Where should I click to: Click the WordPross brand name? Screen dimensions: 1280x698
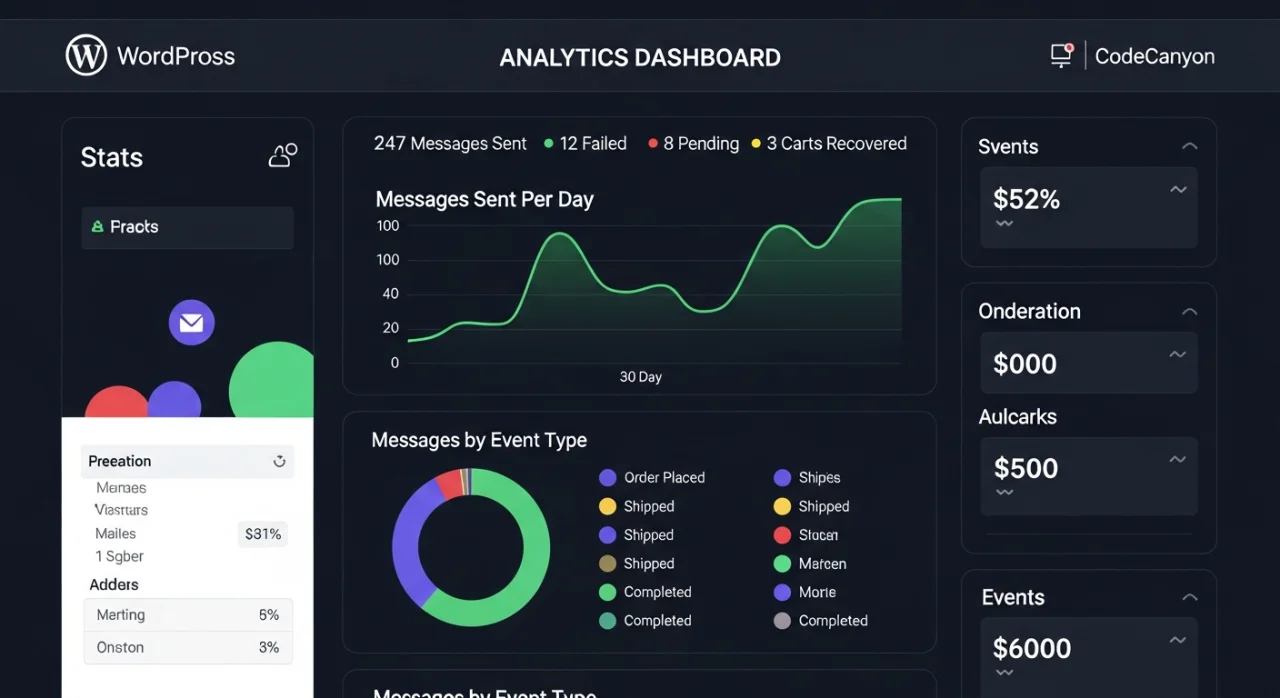[176, 56]
